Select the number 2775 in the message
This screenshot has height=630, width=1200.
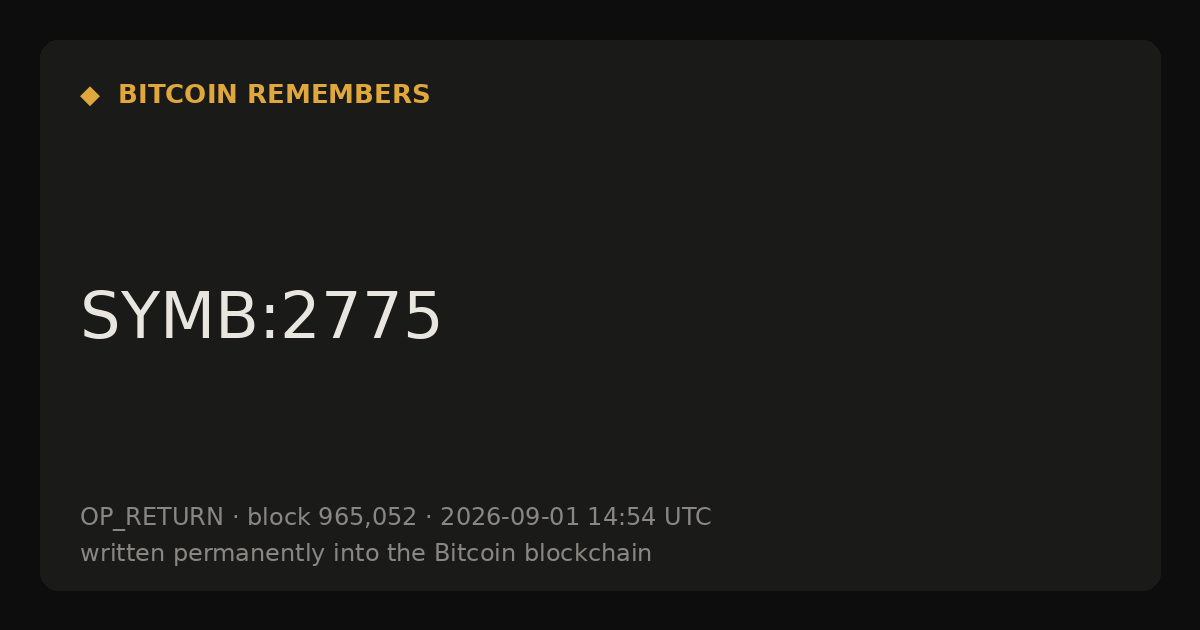pyautogui.click(x=361, y=317)
